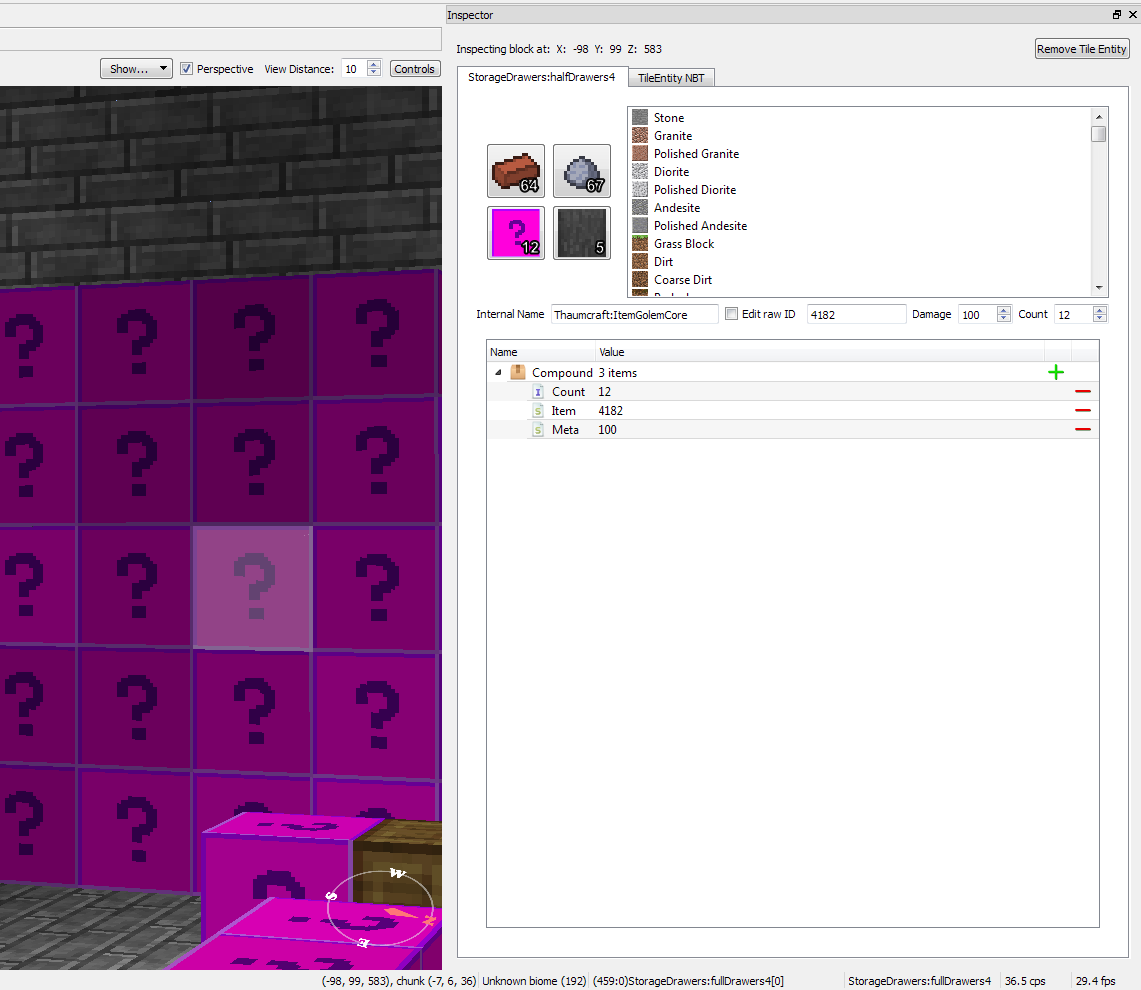Click the Damage value field

(977, 314)
